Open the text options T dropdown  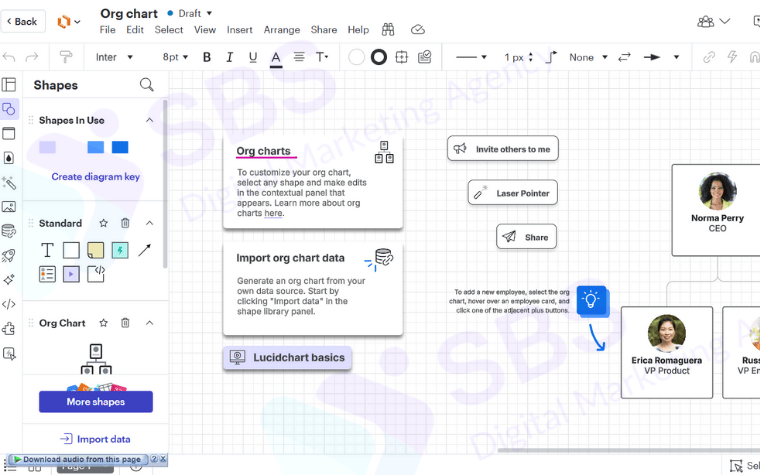point(322,57)
